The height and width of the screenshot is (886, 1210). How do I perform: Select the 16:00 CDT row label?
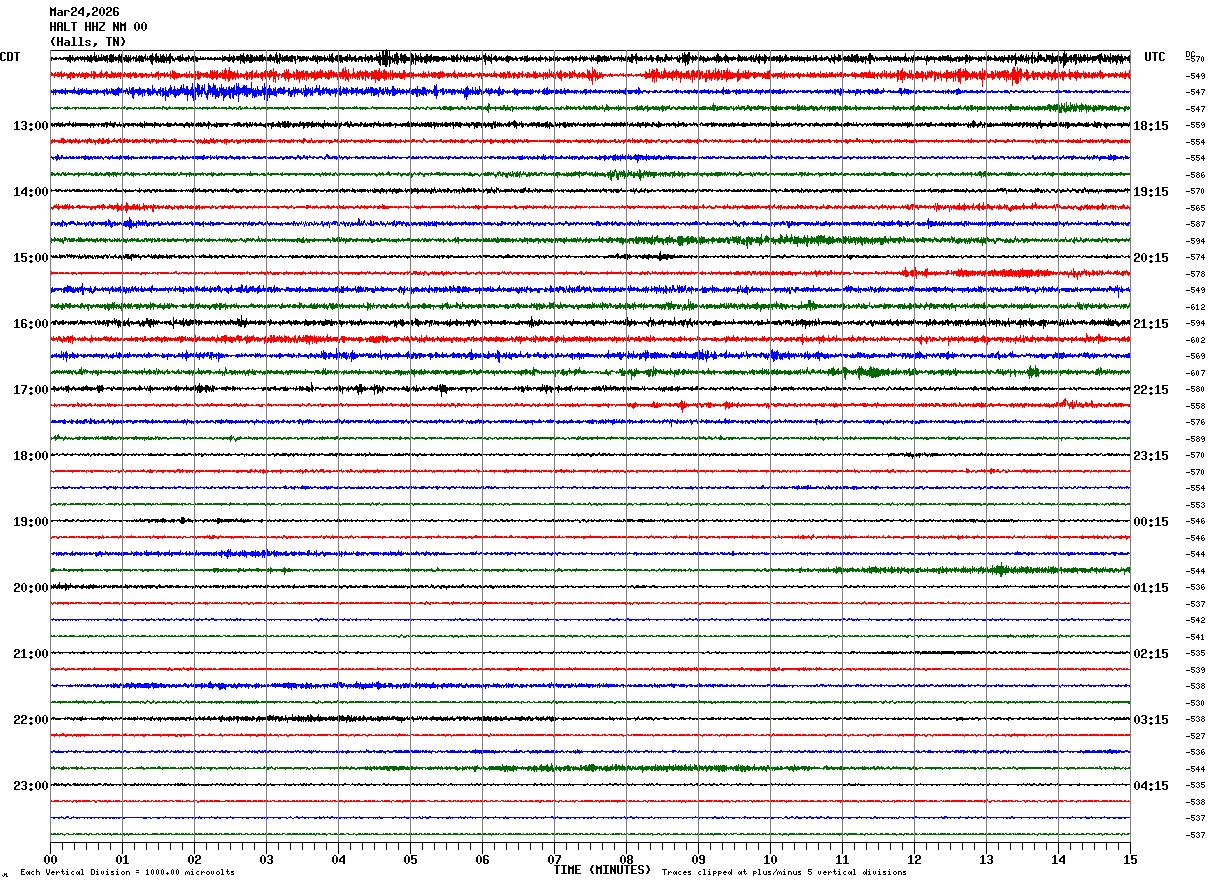[30, 324]
